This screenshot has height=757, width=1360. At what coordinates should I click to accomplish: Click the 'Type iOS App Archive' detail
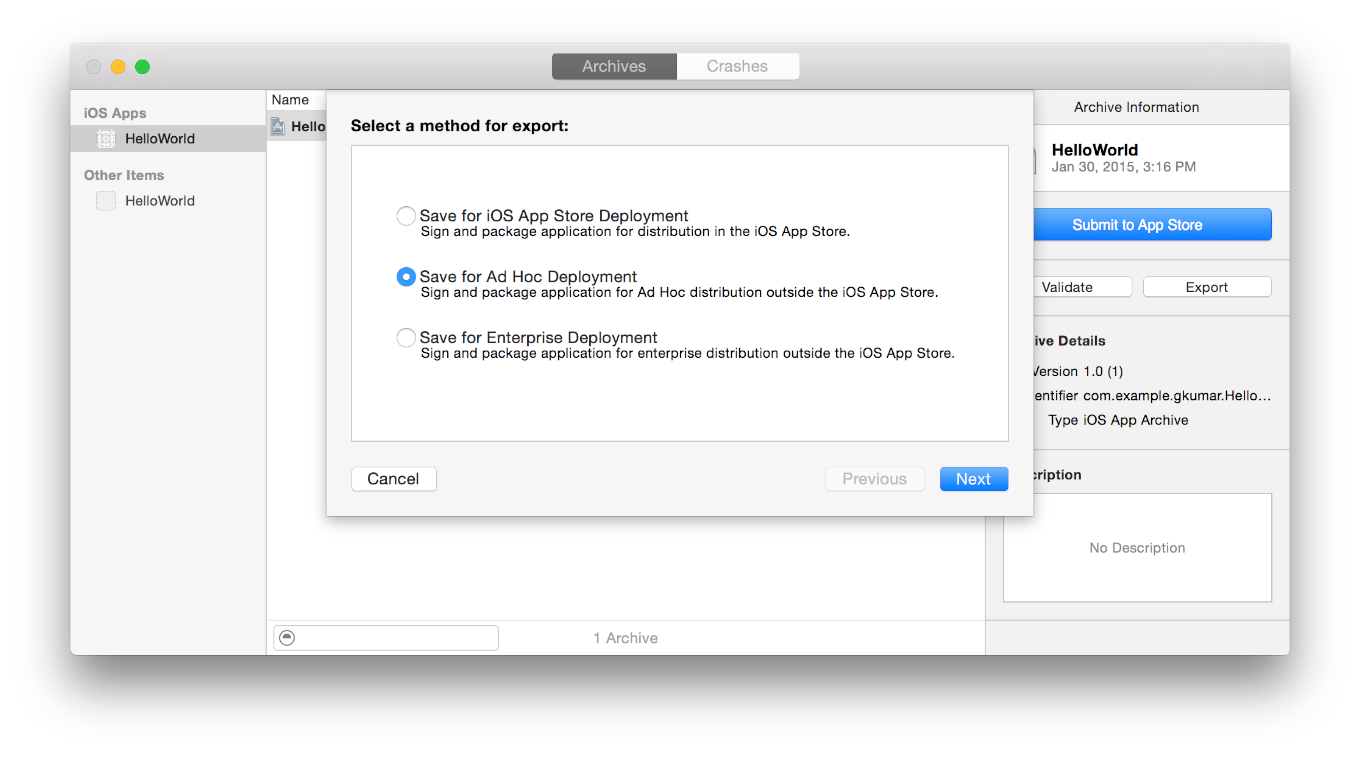[x=1118, y=420]
